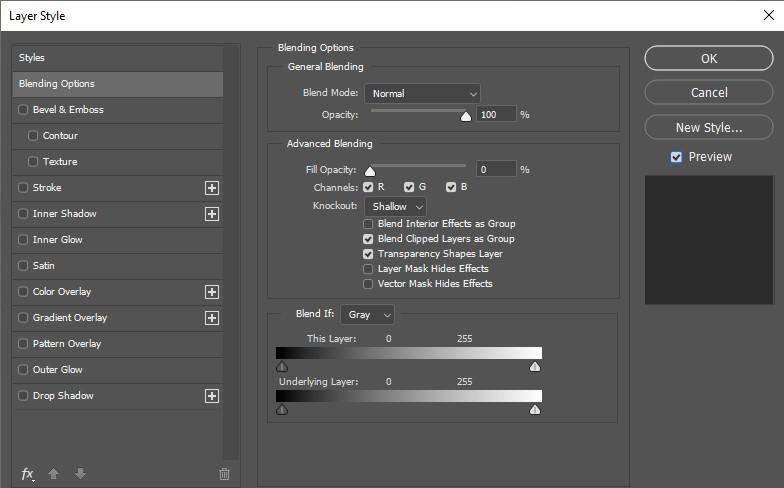Check Blend Interior Effects as Group
The width and height of the screenshot is (784, 488).
[368, 224]
